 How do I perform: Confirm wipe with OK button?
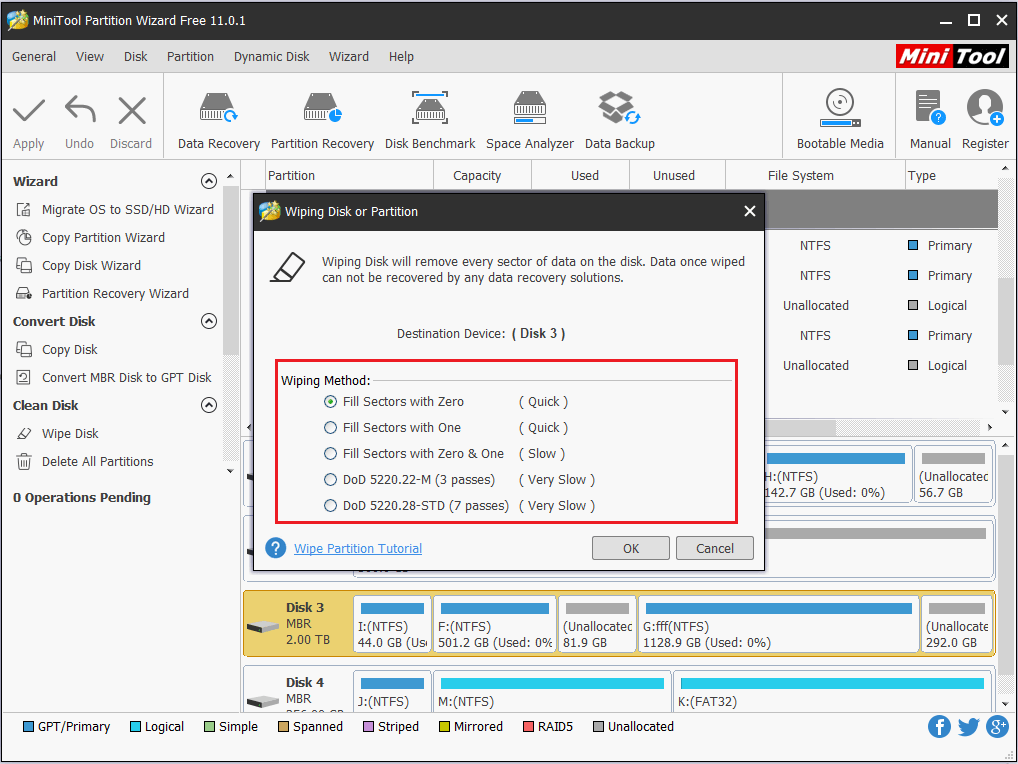point(630,548)
